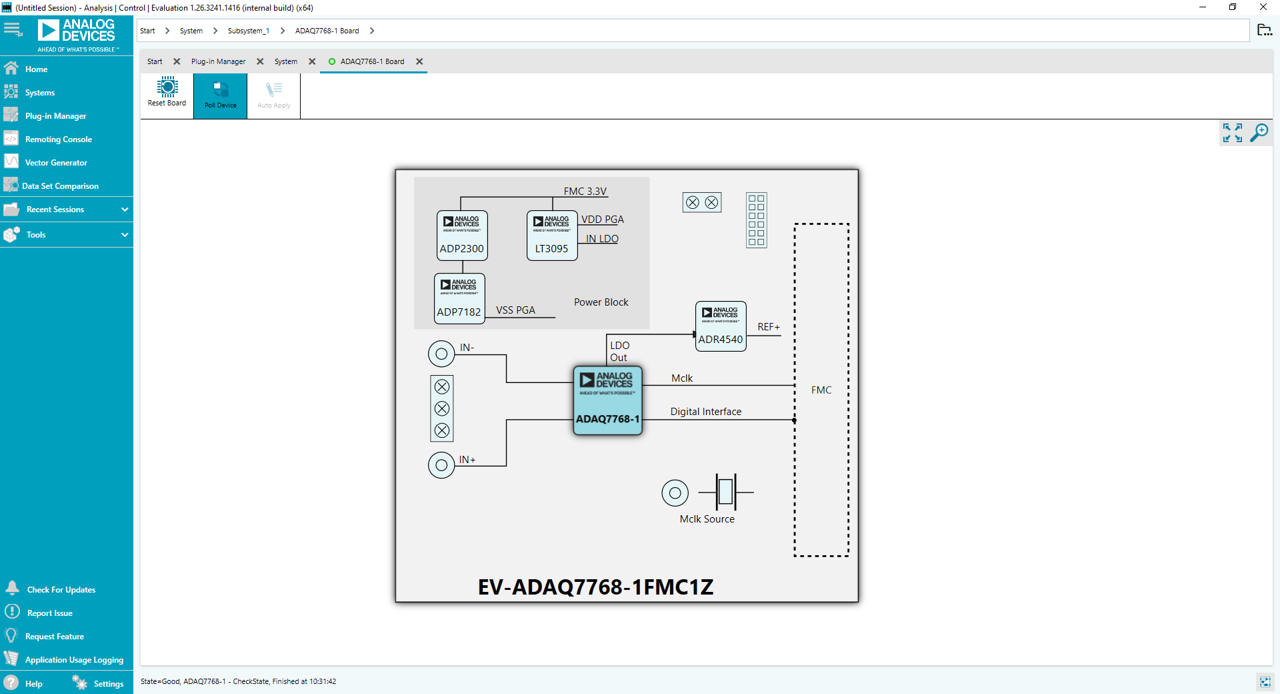The width and height of the screenshot is (1280, 694).
Task: Select the ADAQ7768-1 chip in the diagram
Action: pyautogui.click(x=607, y=400)
